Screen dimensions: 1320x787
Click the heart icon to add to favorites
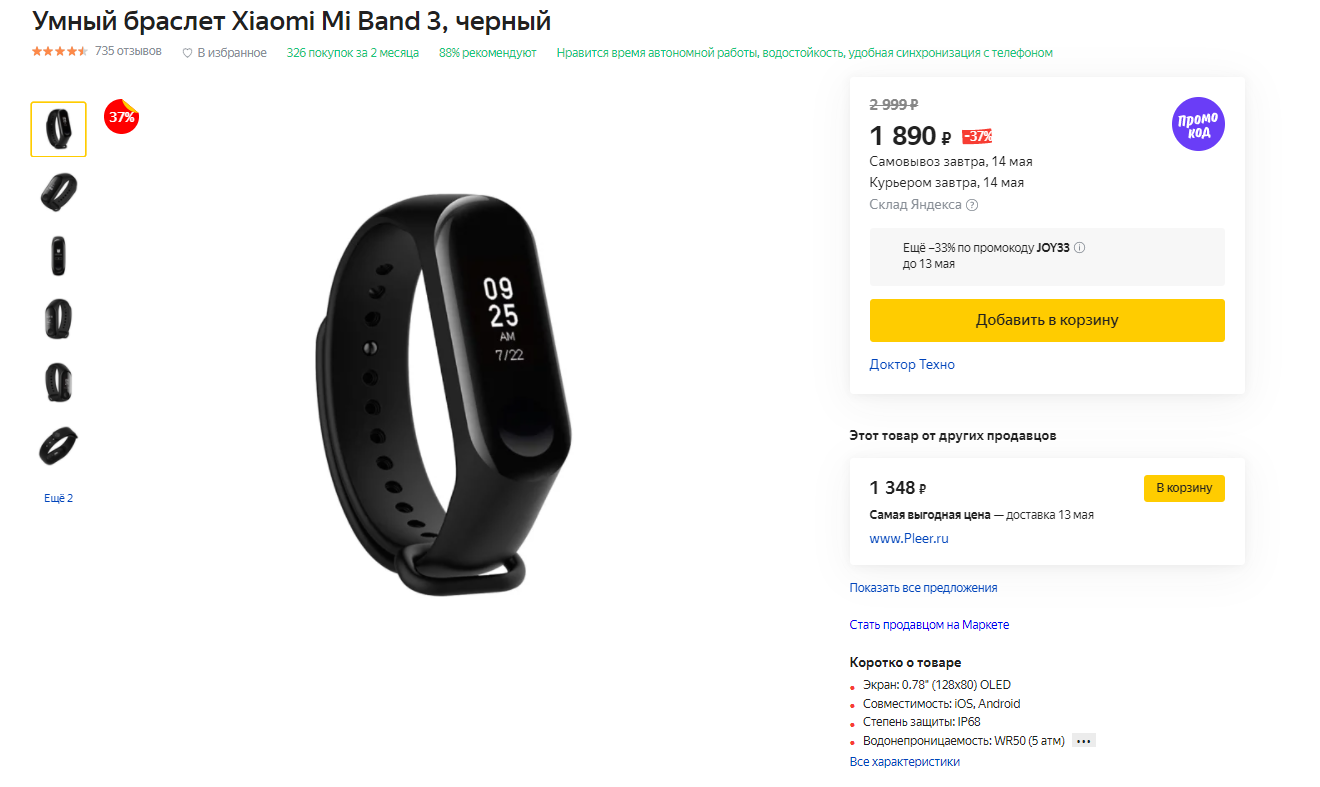(x=187, y=53)
